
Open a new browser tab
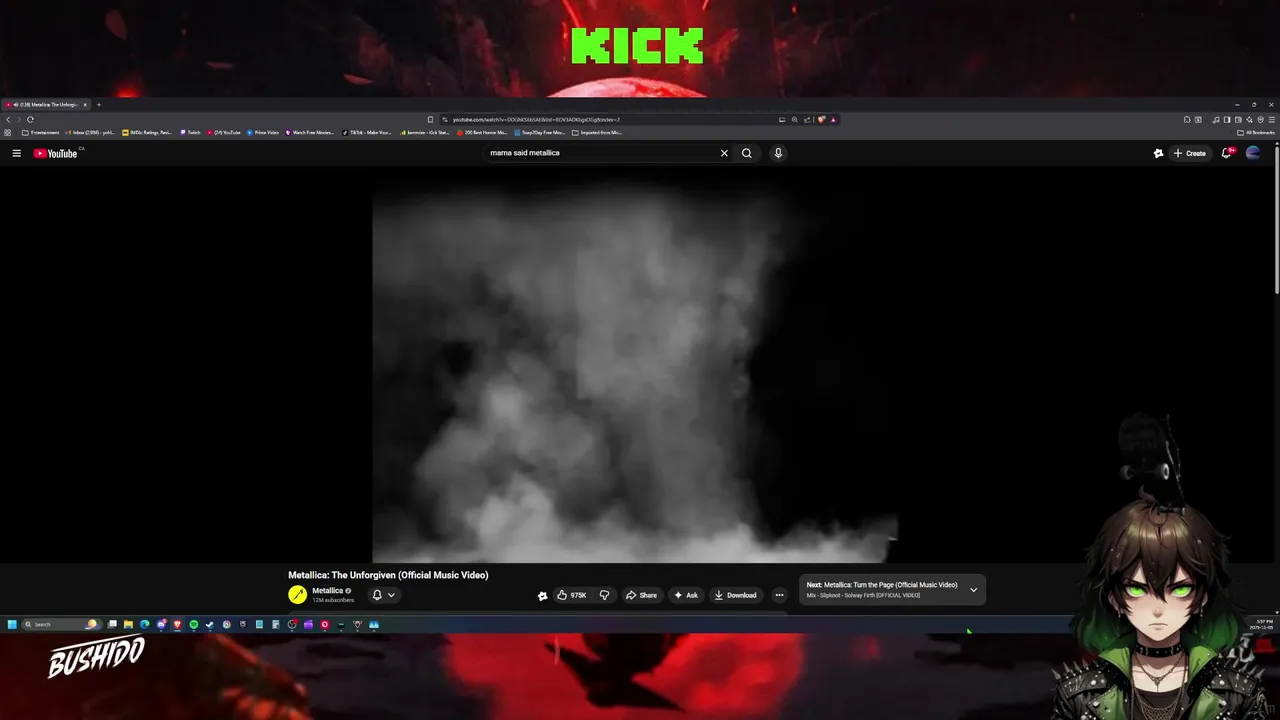(x=98, y=105)
